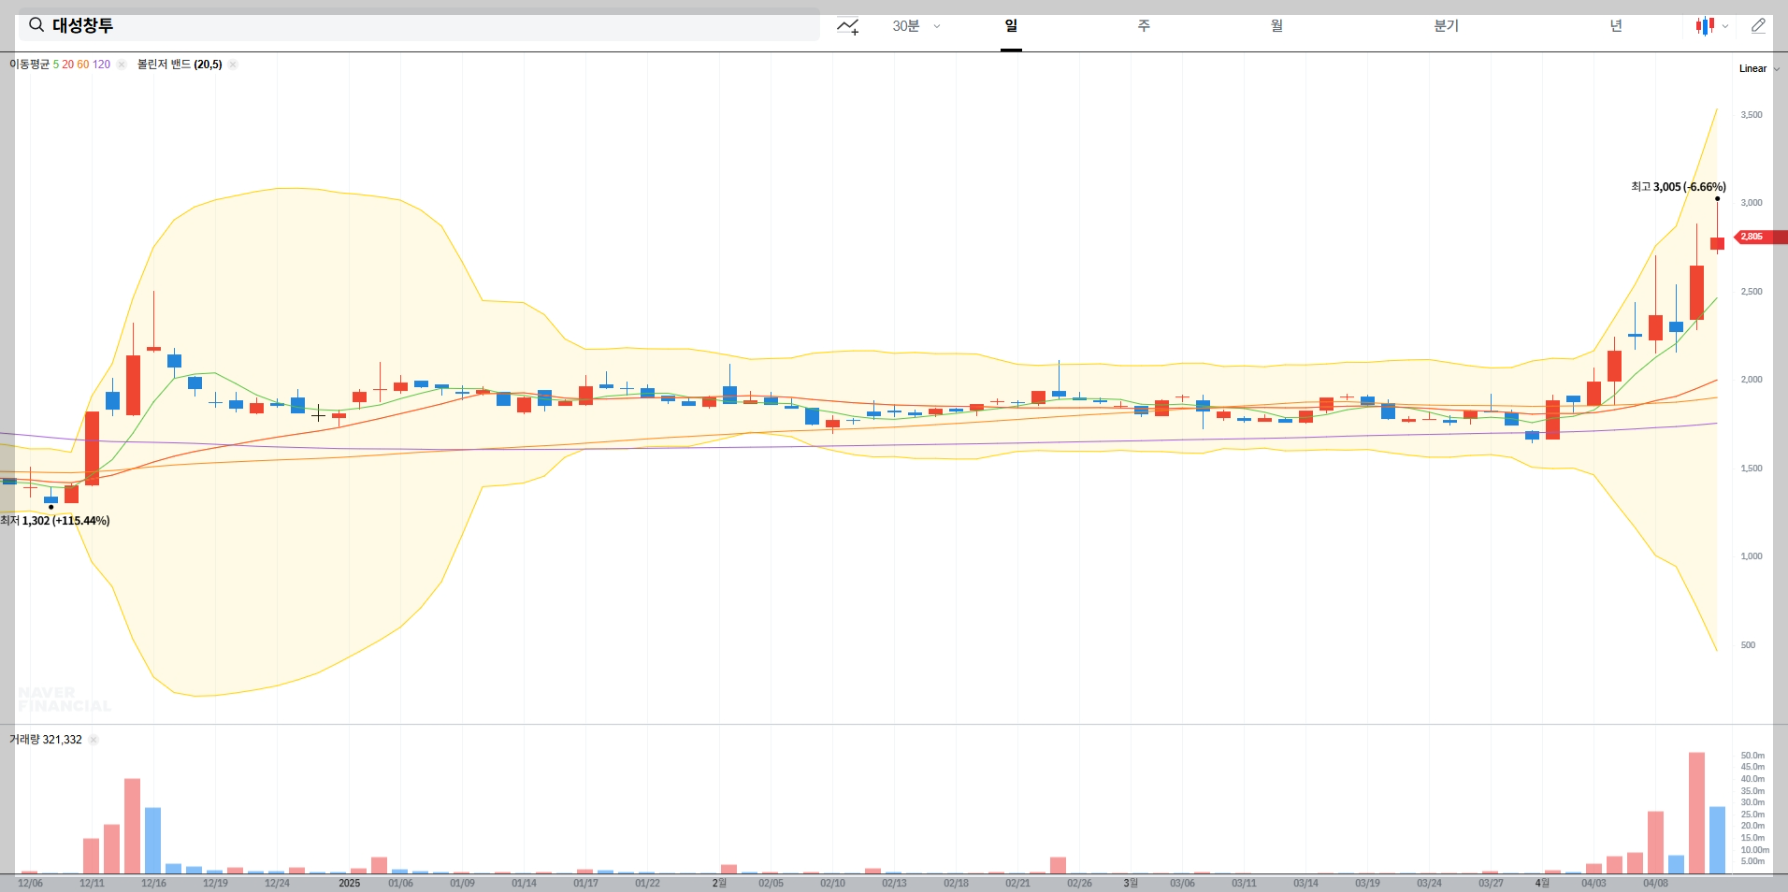The width and height of the screenshot is (1788, 892).
Task: Open the add indicator chart icon
Action: coord(848,26)
